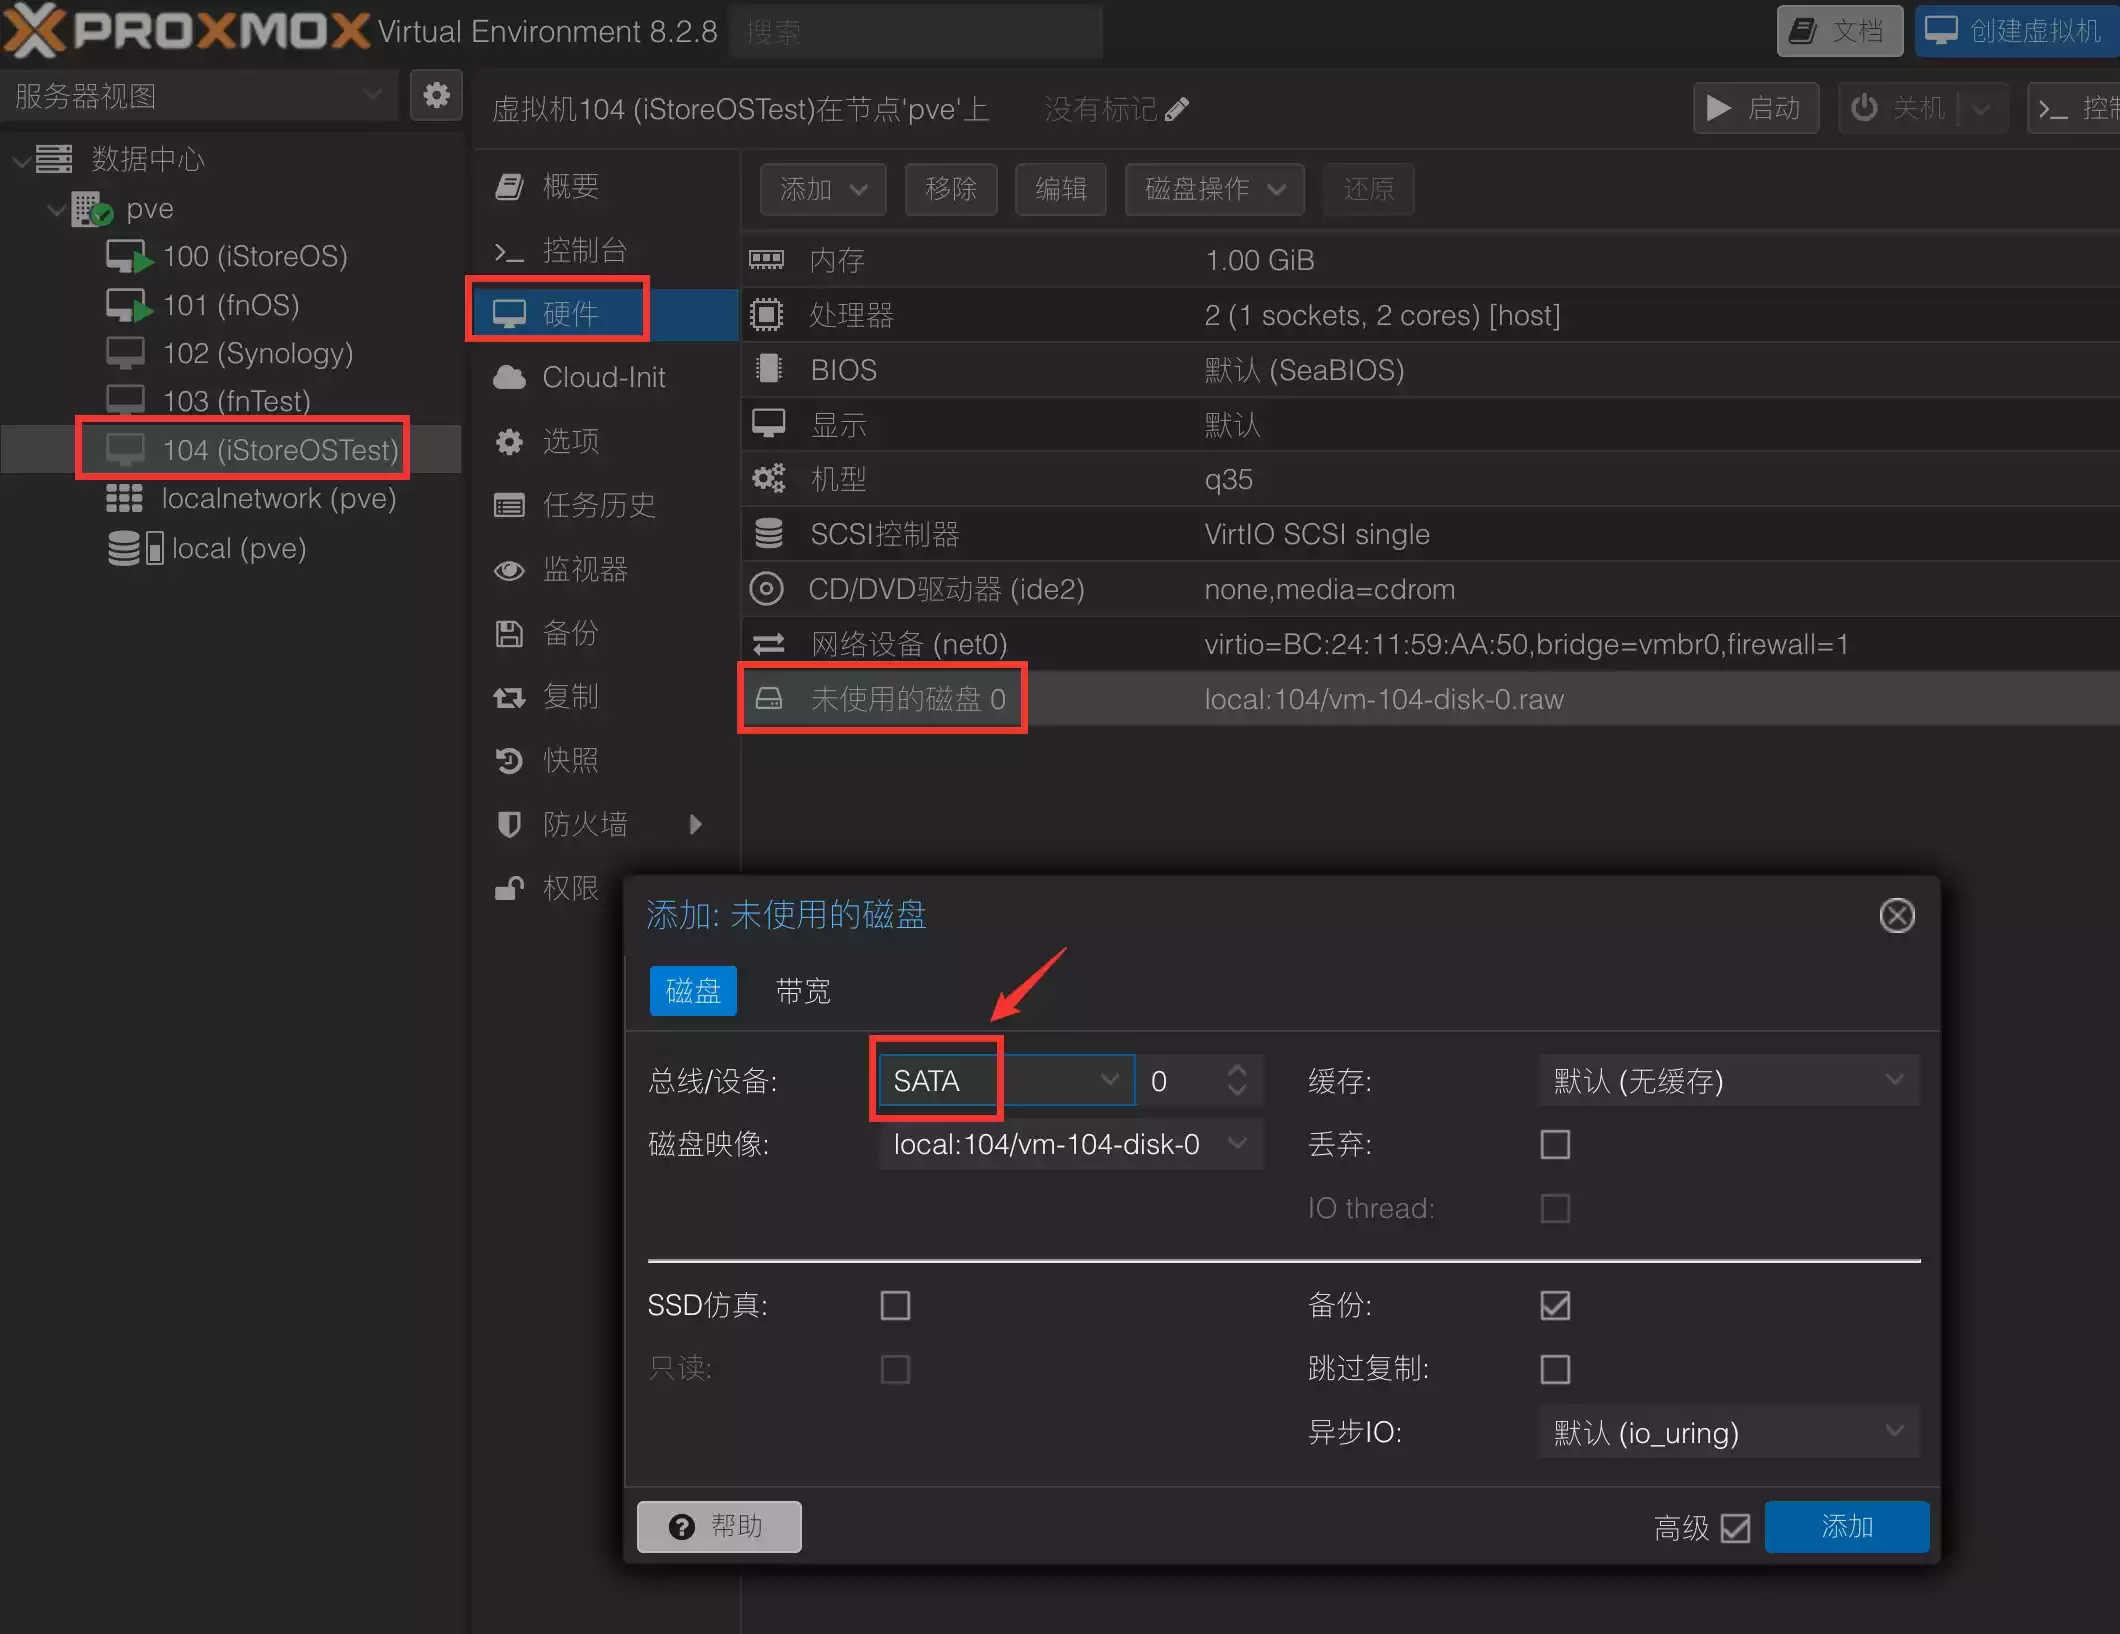
Task: Click the gear settings icon beside server view
Action: pos(436,96)
